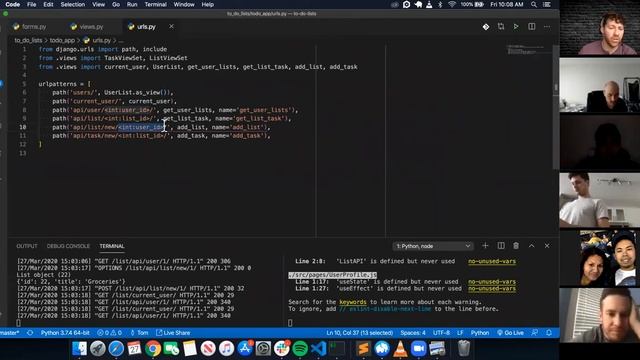Click the Bluetooth icon in menu bar
The height and width of the screenshot is (360, 640).
point(440,4)
